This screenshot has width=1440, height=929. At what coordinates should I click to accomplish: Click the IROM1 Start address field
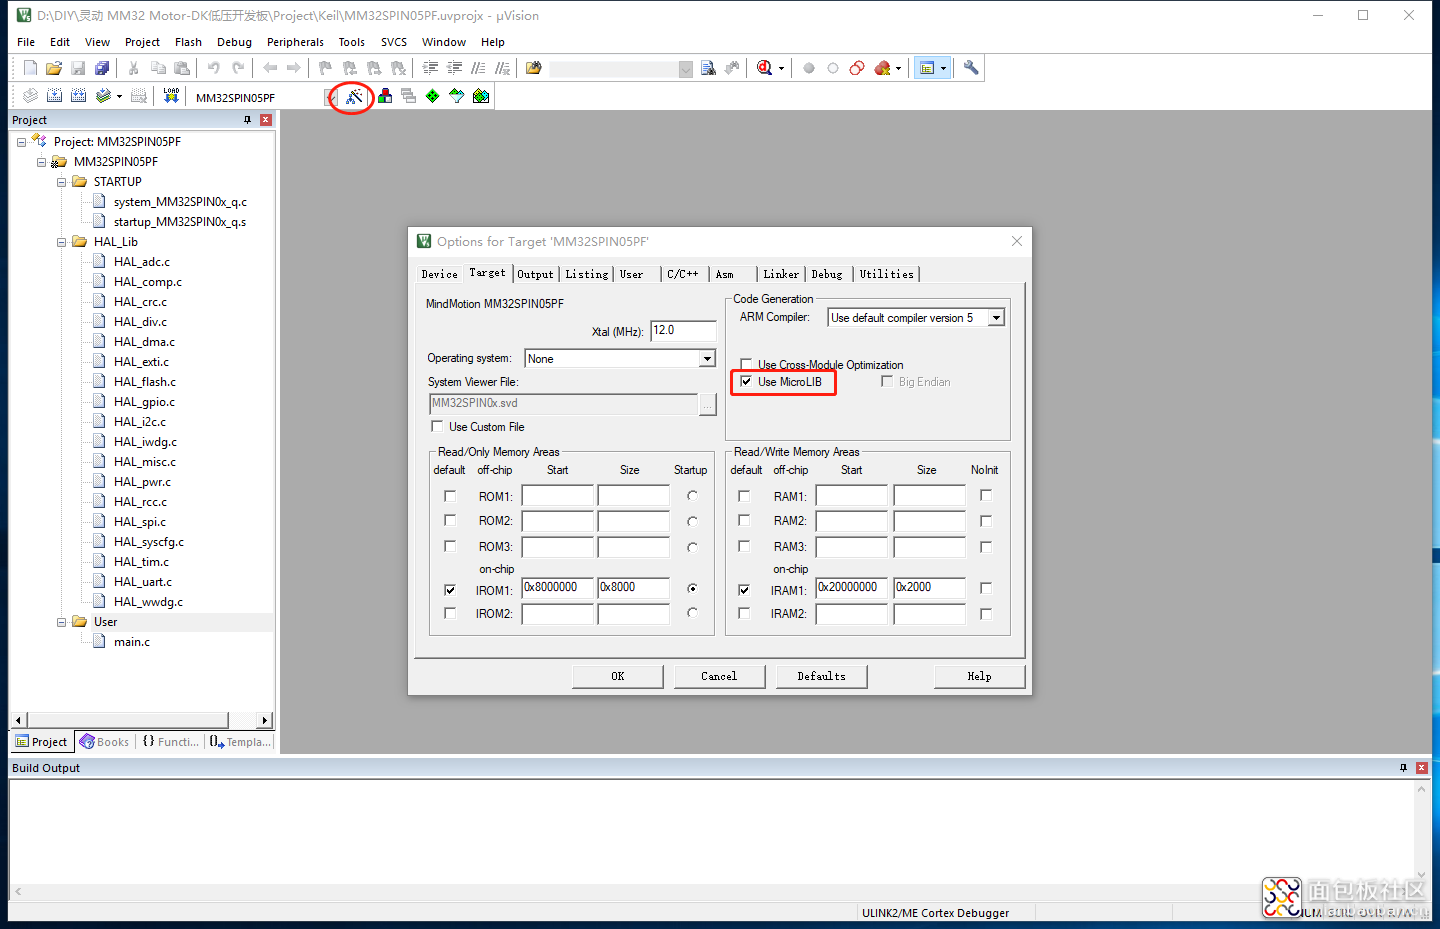click(558, 588)
